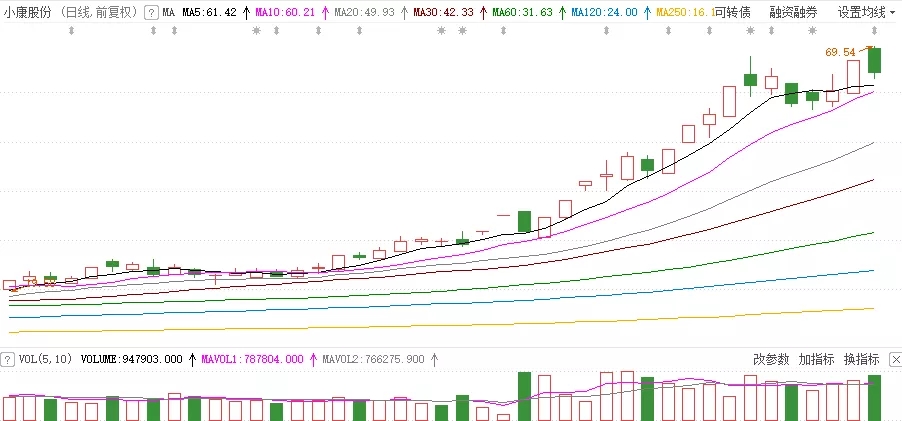Click 加指标 to add an indicator
This screenshot has width=902, height=421.
(816, 359)
